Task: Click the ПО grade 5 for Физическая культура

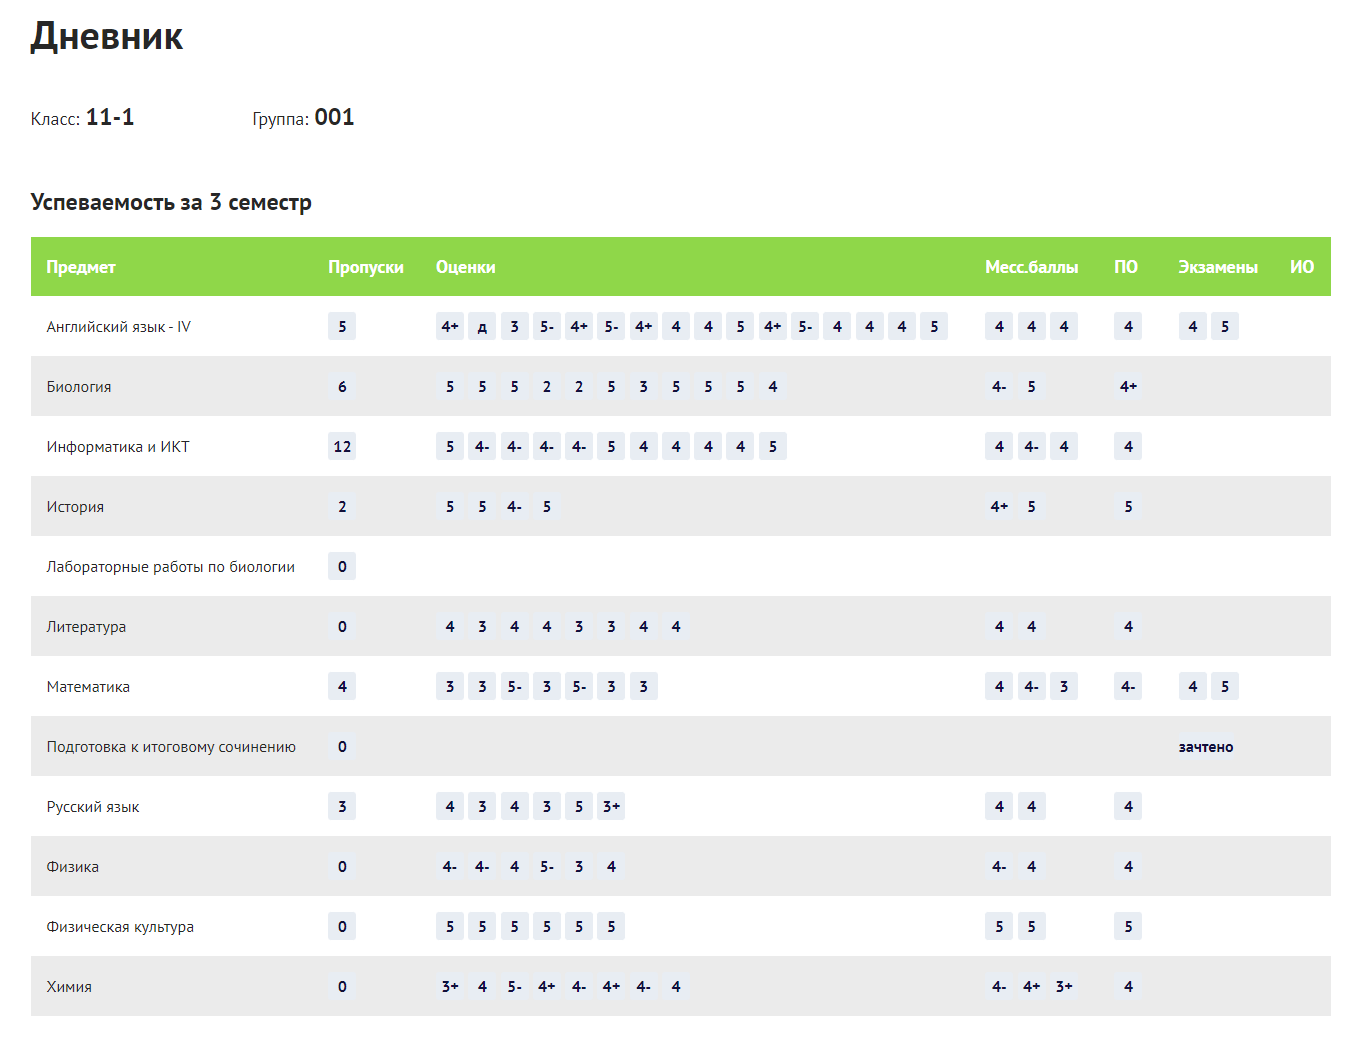Action: 1128,927
